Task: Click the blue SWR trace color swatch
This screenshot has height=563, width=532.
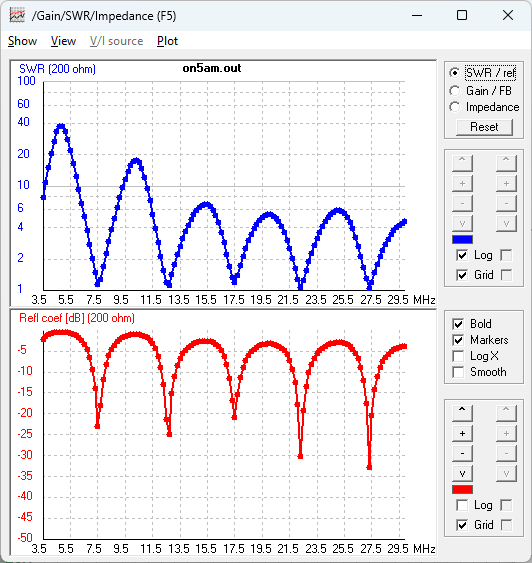Action: 462,239
